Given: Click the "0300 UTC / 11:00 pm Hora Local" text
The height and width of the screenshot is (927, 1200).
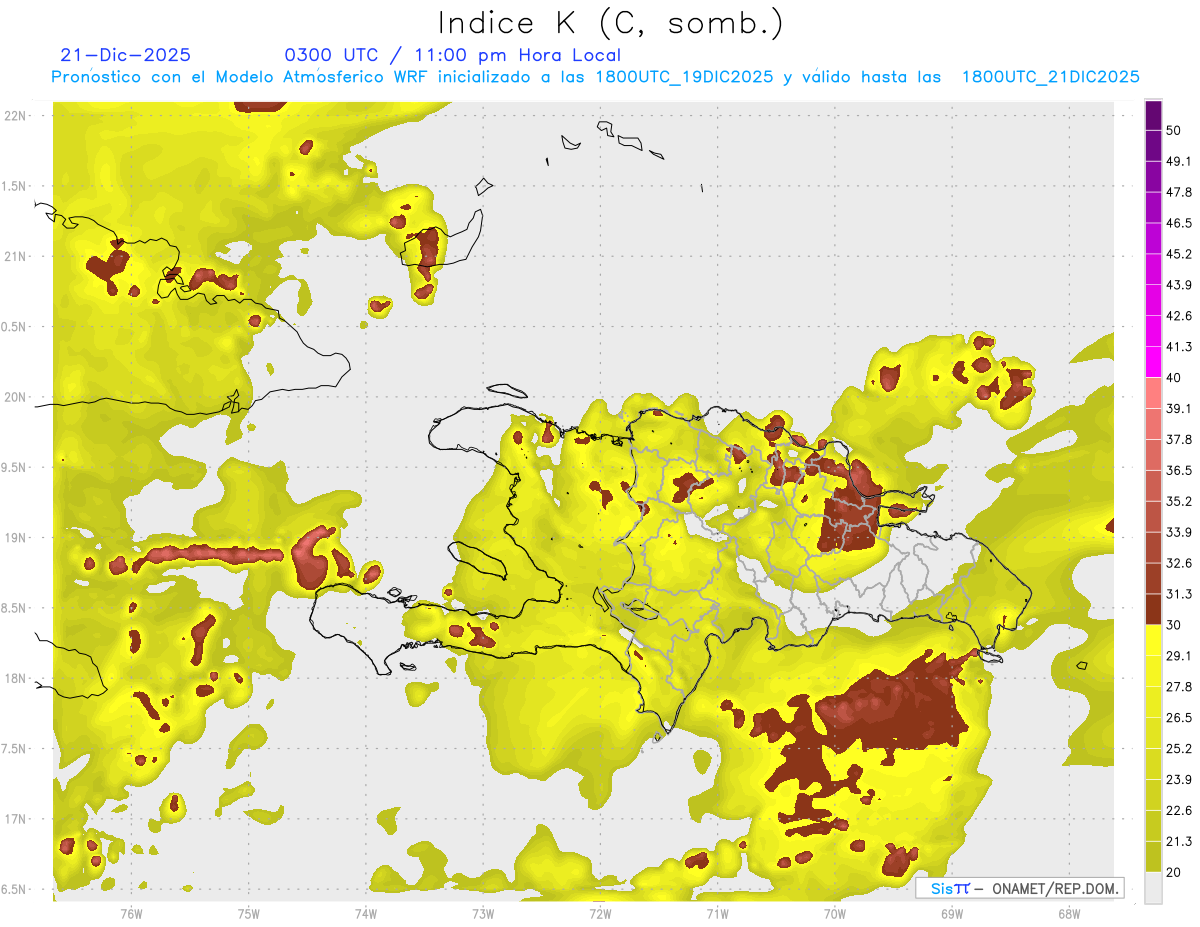Looking at the screenshot, I should pos(453,56).
